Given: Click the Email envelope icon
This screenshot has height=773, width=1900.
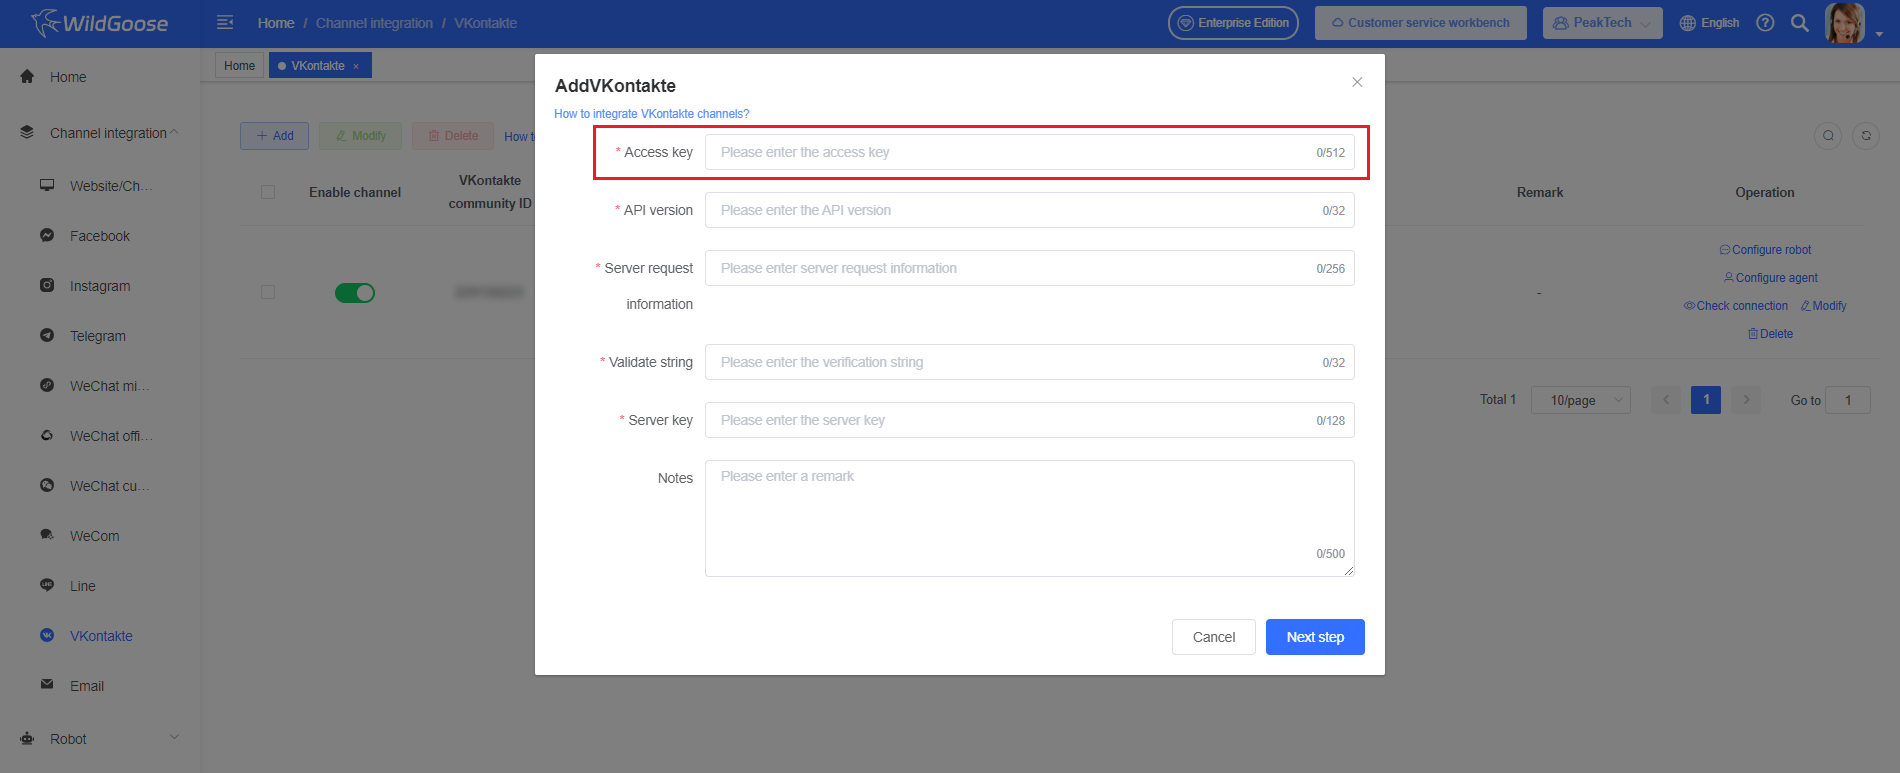Looking at the screenshot, I should [x=47, y=685].
